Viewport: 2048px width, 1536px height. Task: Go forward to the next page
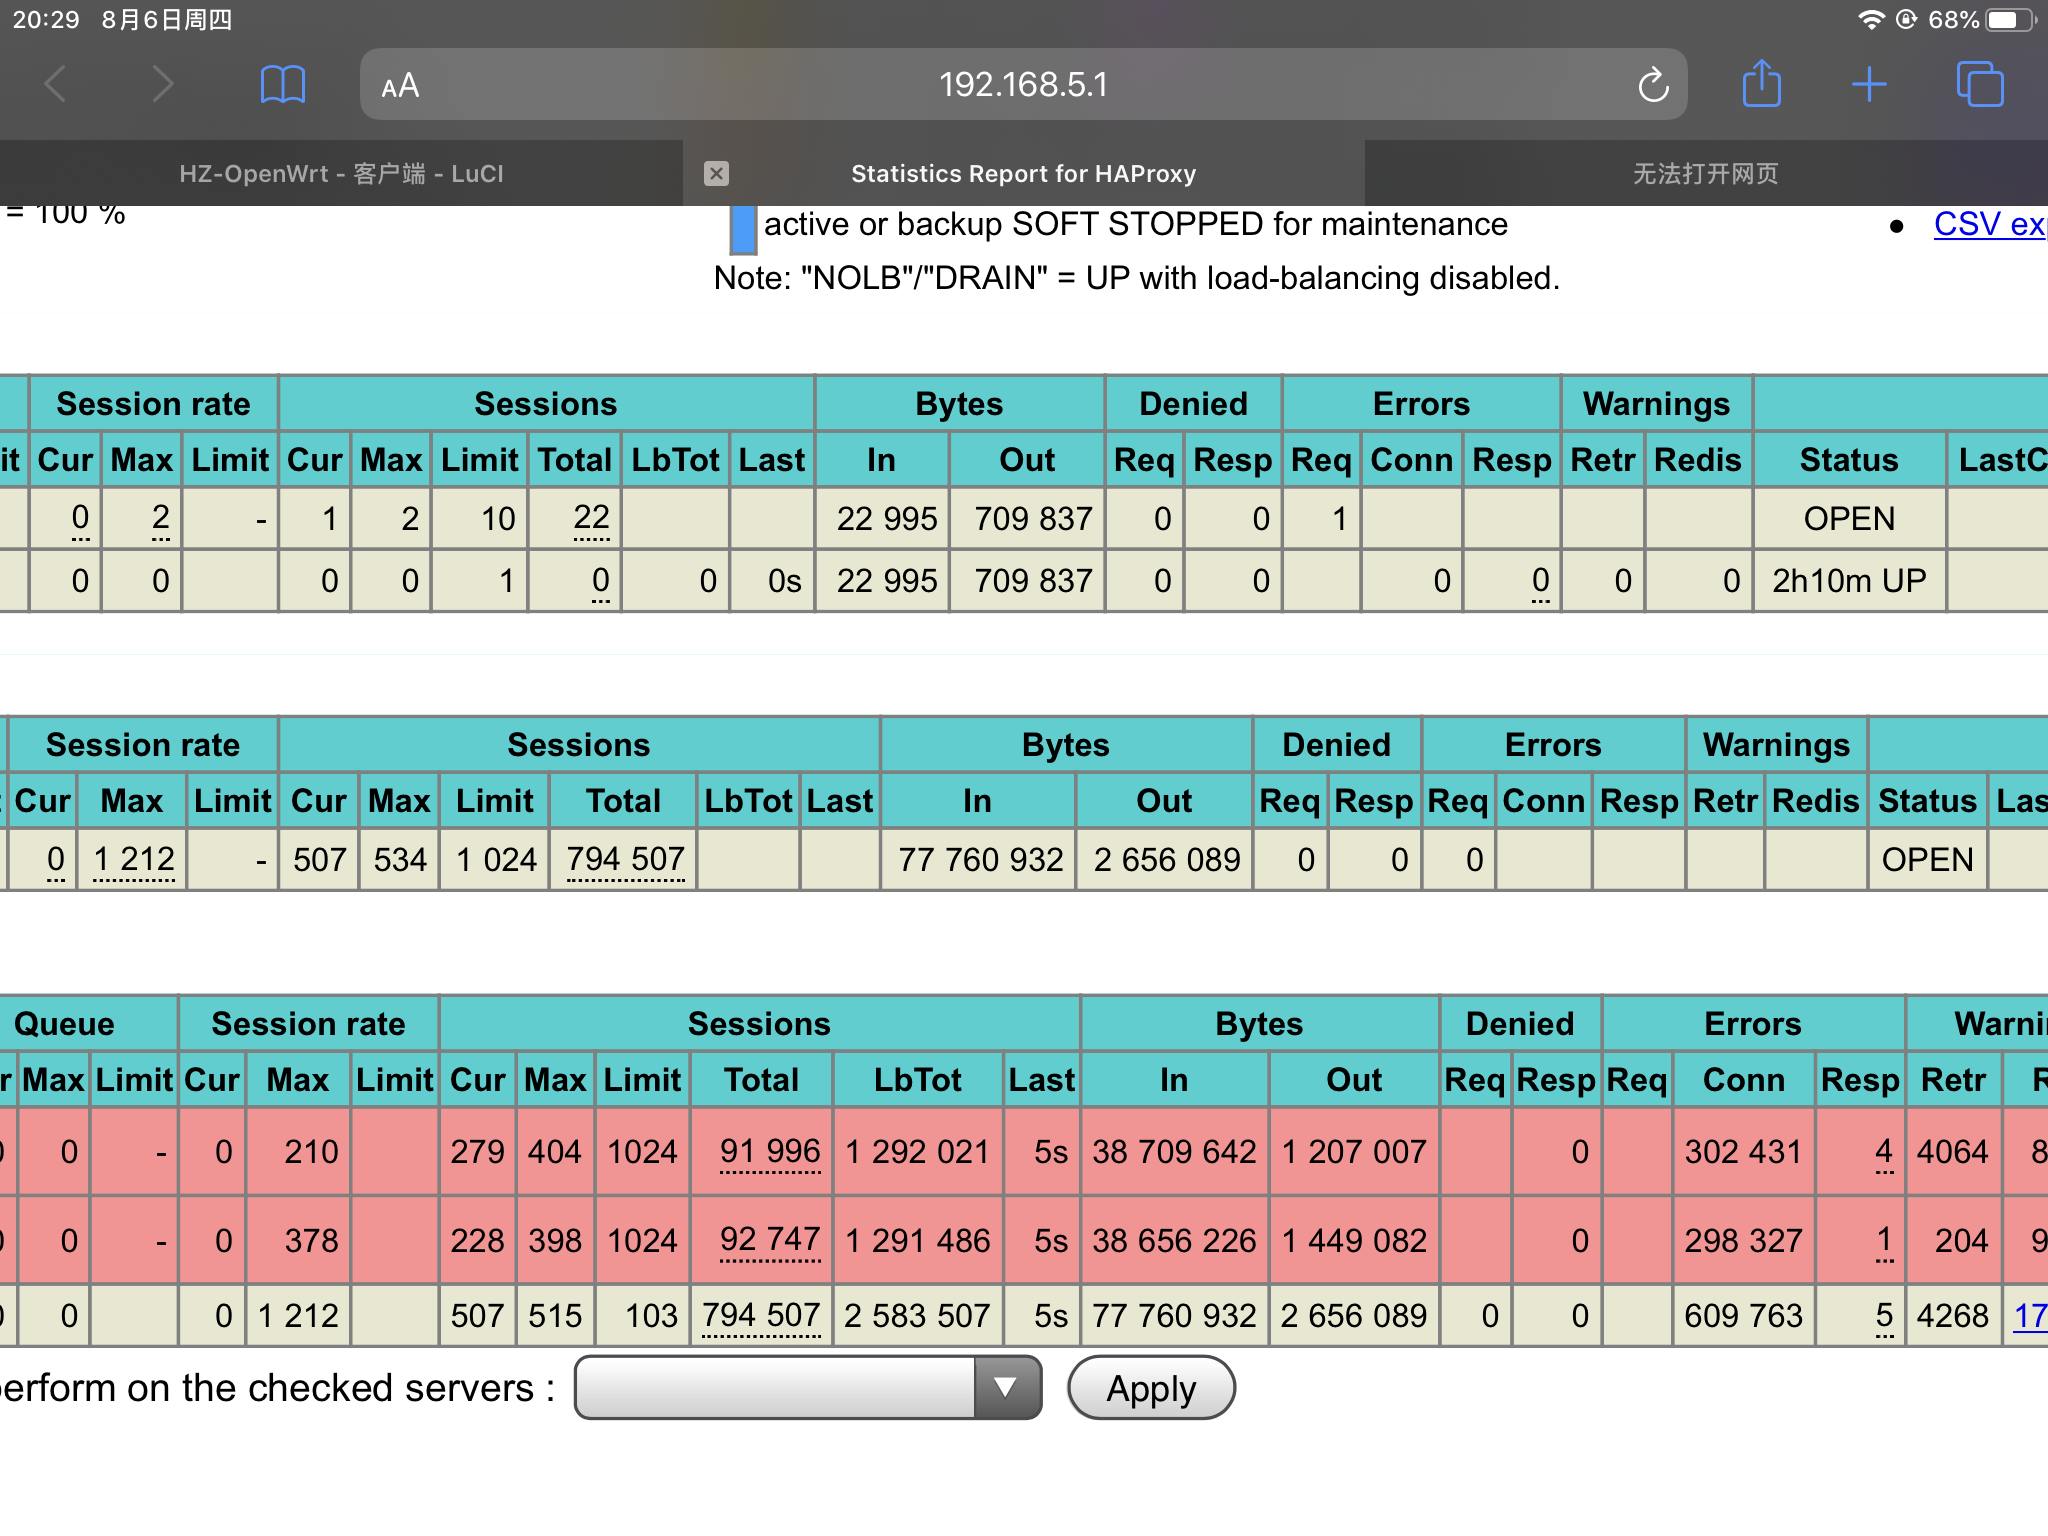coord(163,84)
